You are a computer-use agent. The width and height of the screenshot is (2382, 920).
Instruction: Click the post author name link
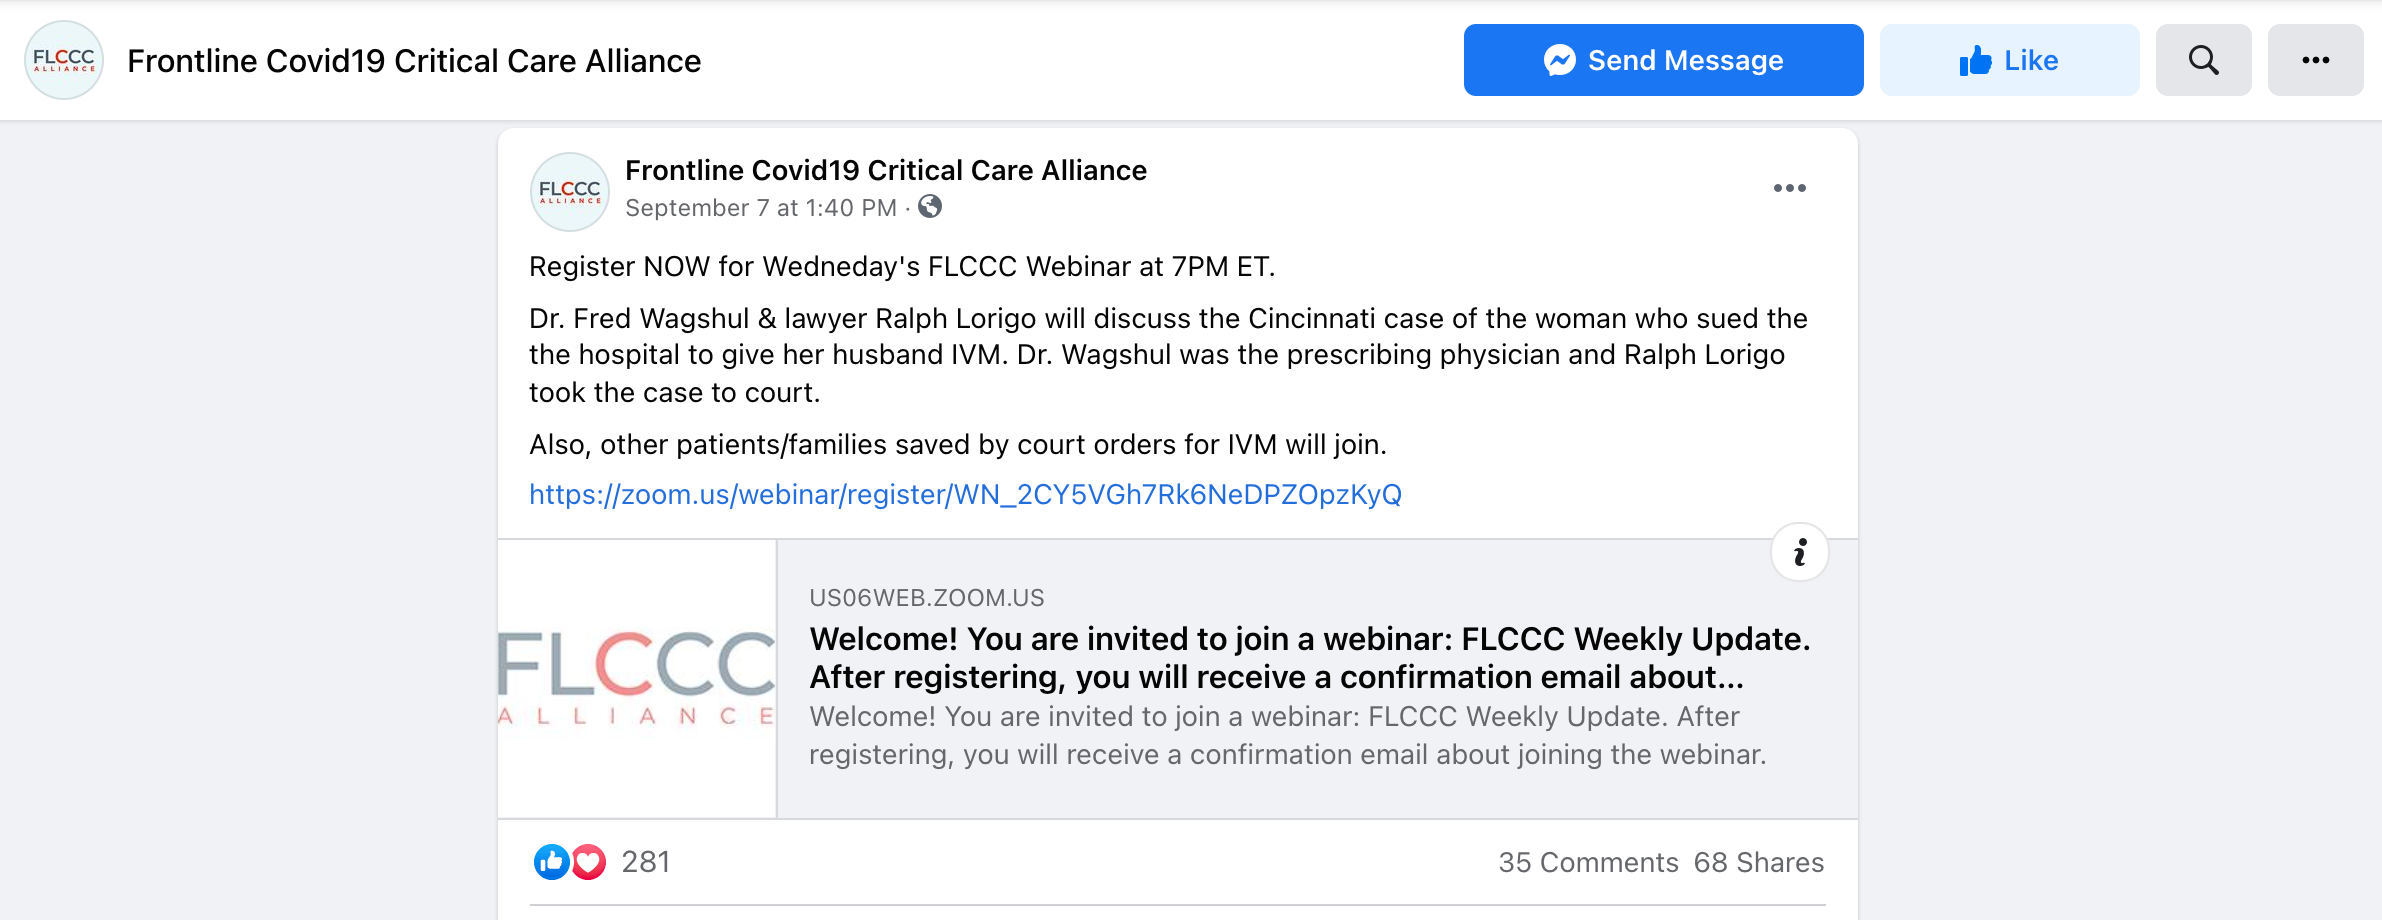click(885, 170)
